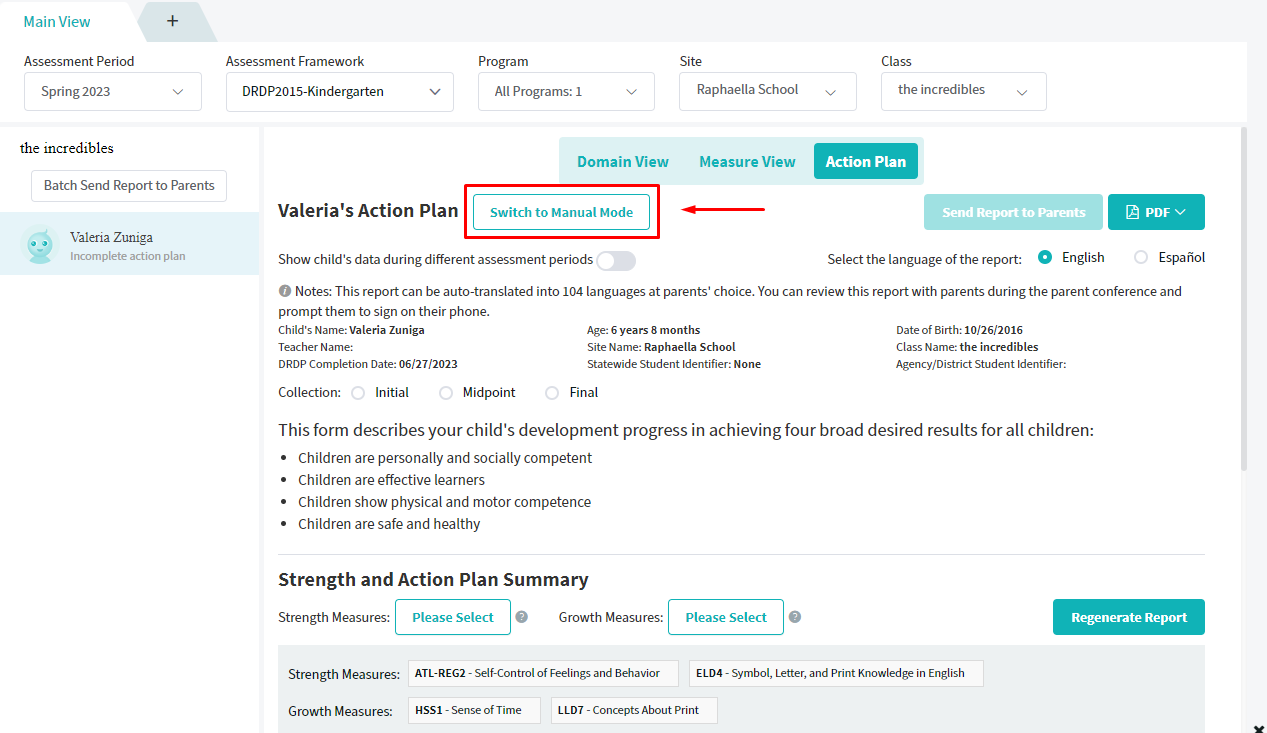Select Español report language

pos(1141,257)
